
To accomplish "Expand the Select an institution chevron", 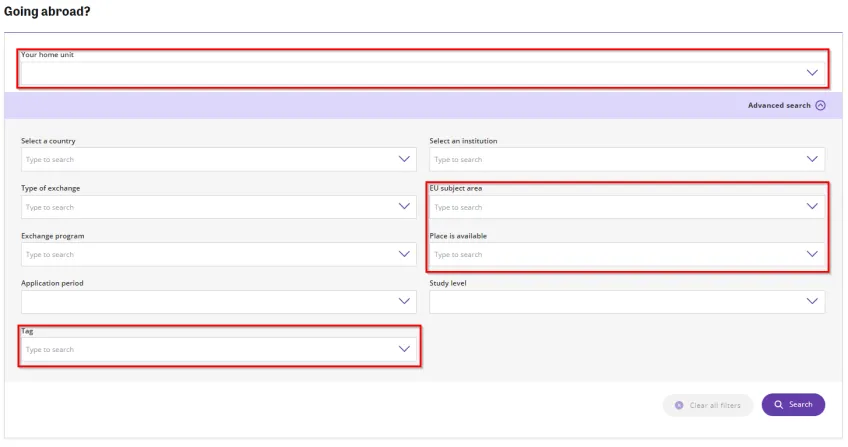I will (x=812, y=159).
